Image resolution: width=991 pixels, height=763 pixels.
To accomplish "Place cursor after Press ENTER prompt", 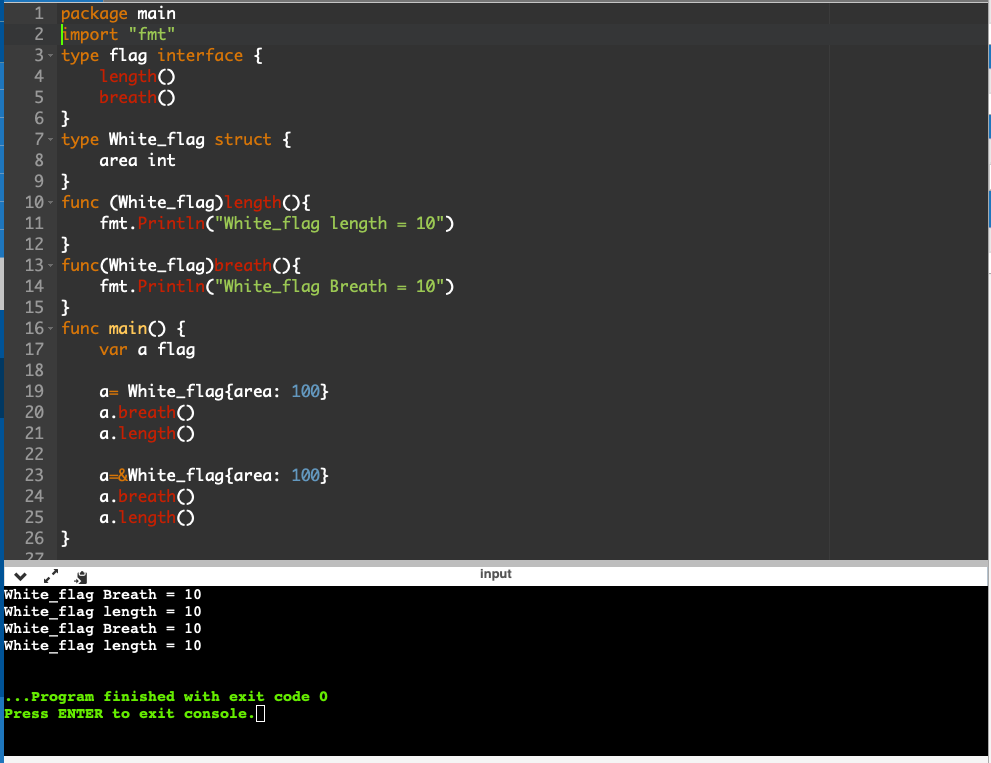I will pos(259,713).
